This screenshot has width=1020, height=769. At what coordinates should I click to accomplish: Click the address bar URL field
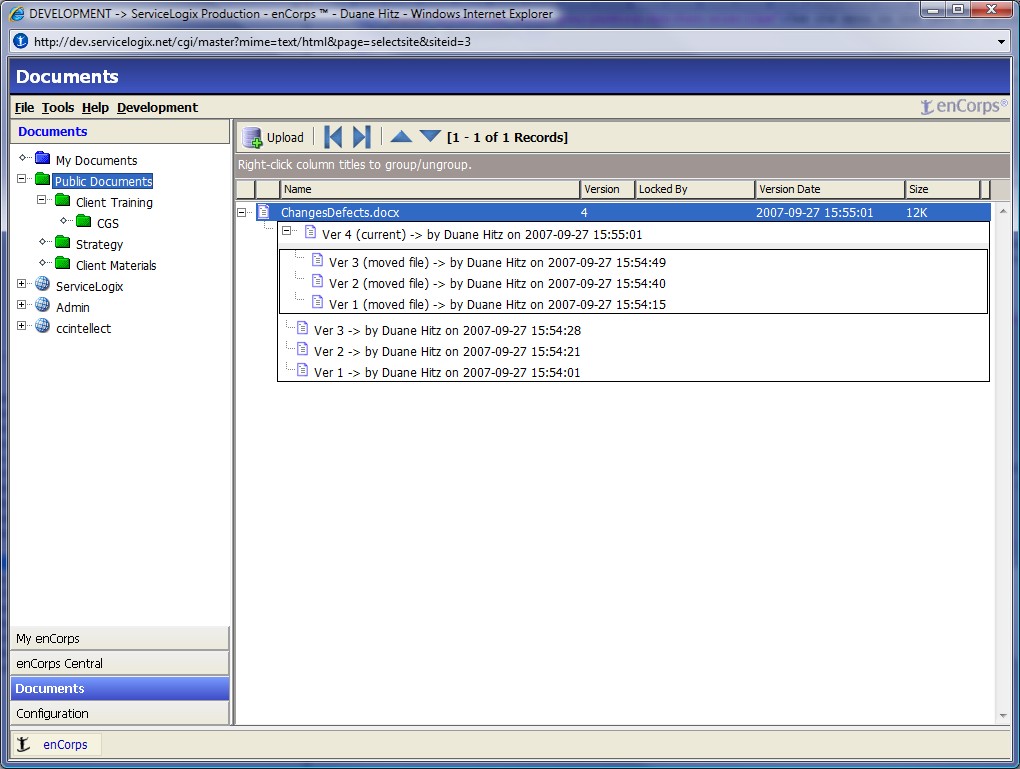[x=511, y=42]
